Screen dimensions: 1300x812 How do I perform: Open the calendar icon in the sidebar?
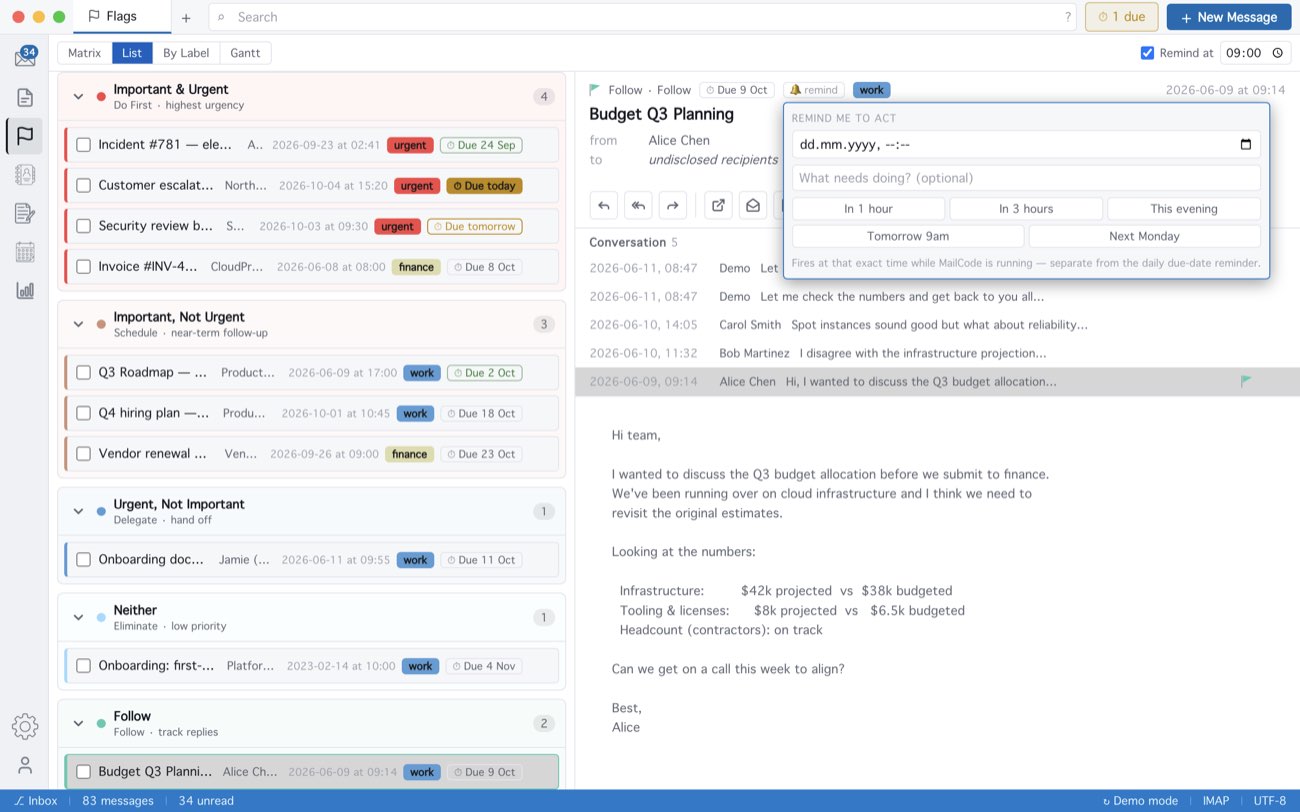(x=25, y=252)
